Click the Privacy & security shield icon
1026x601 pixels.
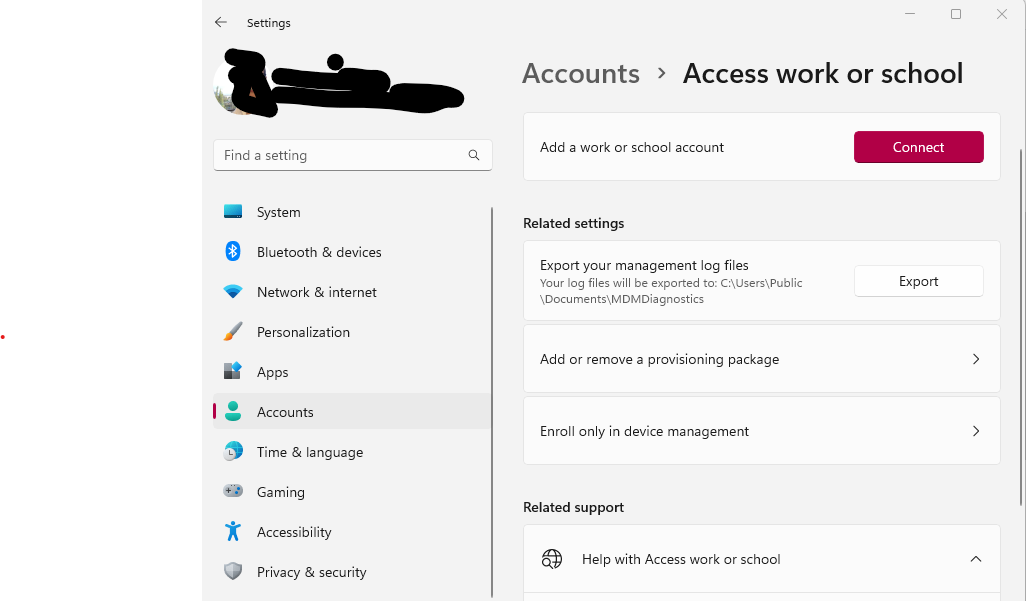coord(234,571)
